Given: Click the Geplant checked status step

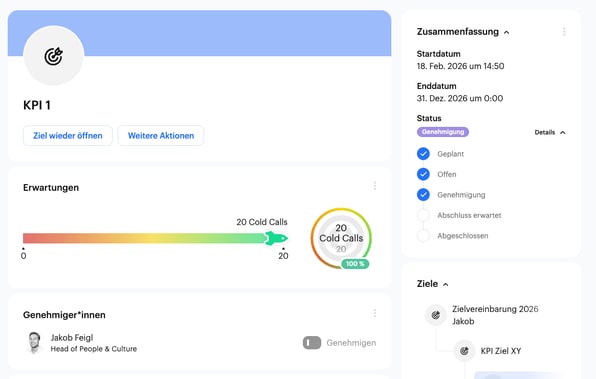Looking at the screenshot, I should click(423, 154).
